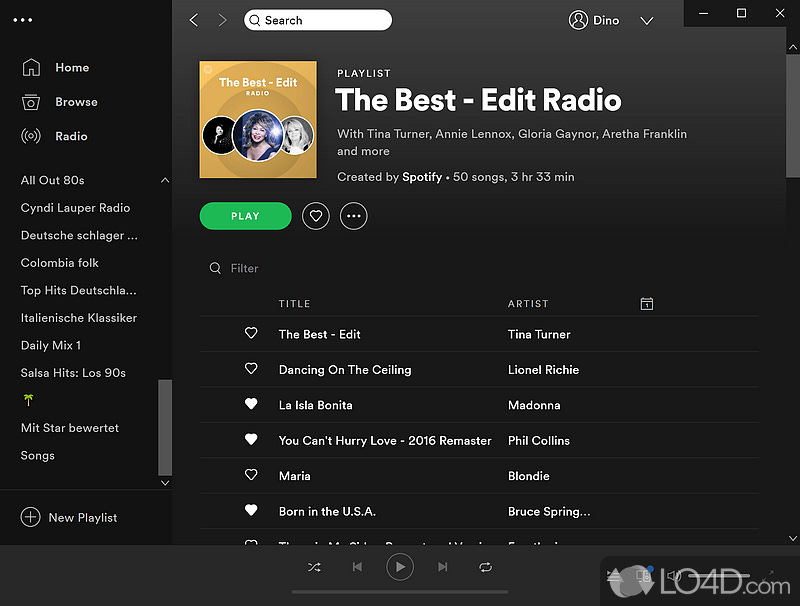The image size is (800, 606).
Task: Open Radio in the sidebar
Action: (x=71, y=136)
